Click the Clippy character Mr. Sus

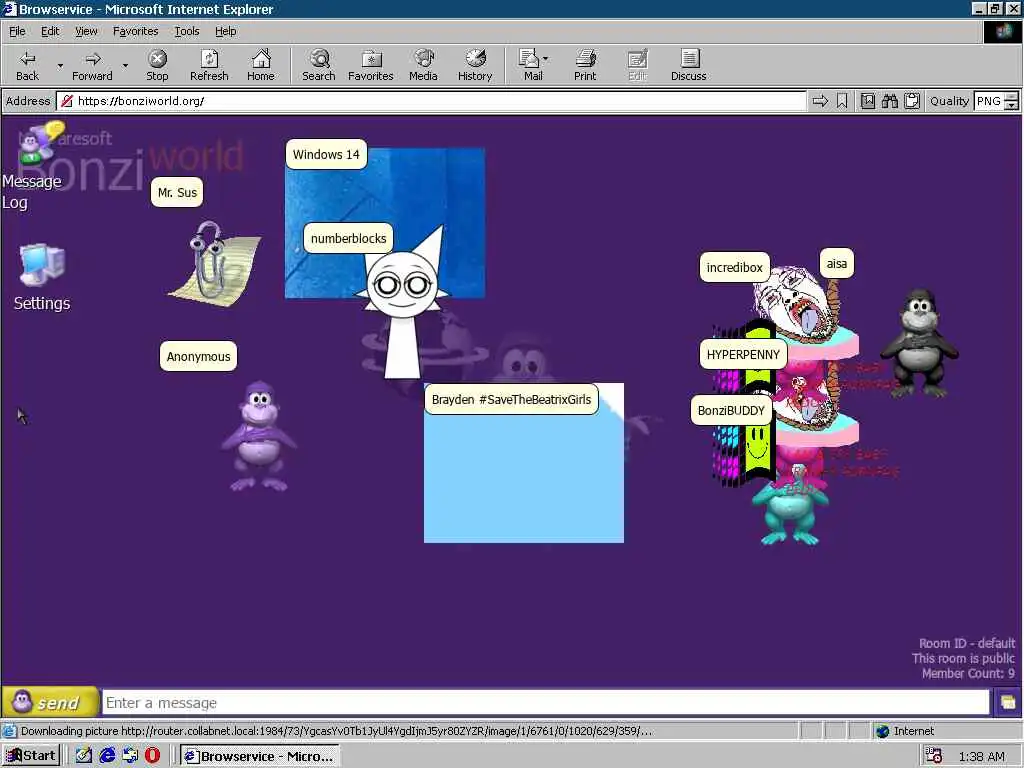[x=214, y=263]
